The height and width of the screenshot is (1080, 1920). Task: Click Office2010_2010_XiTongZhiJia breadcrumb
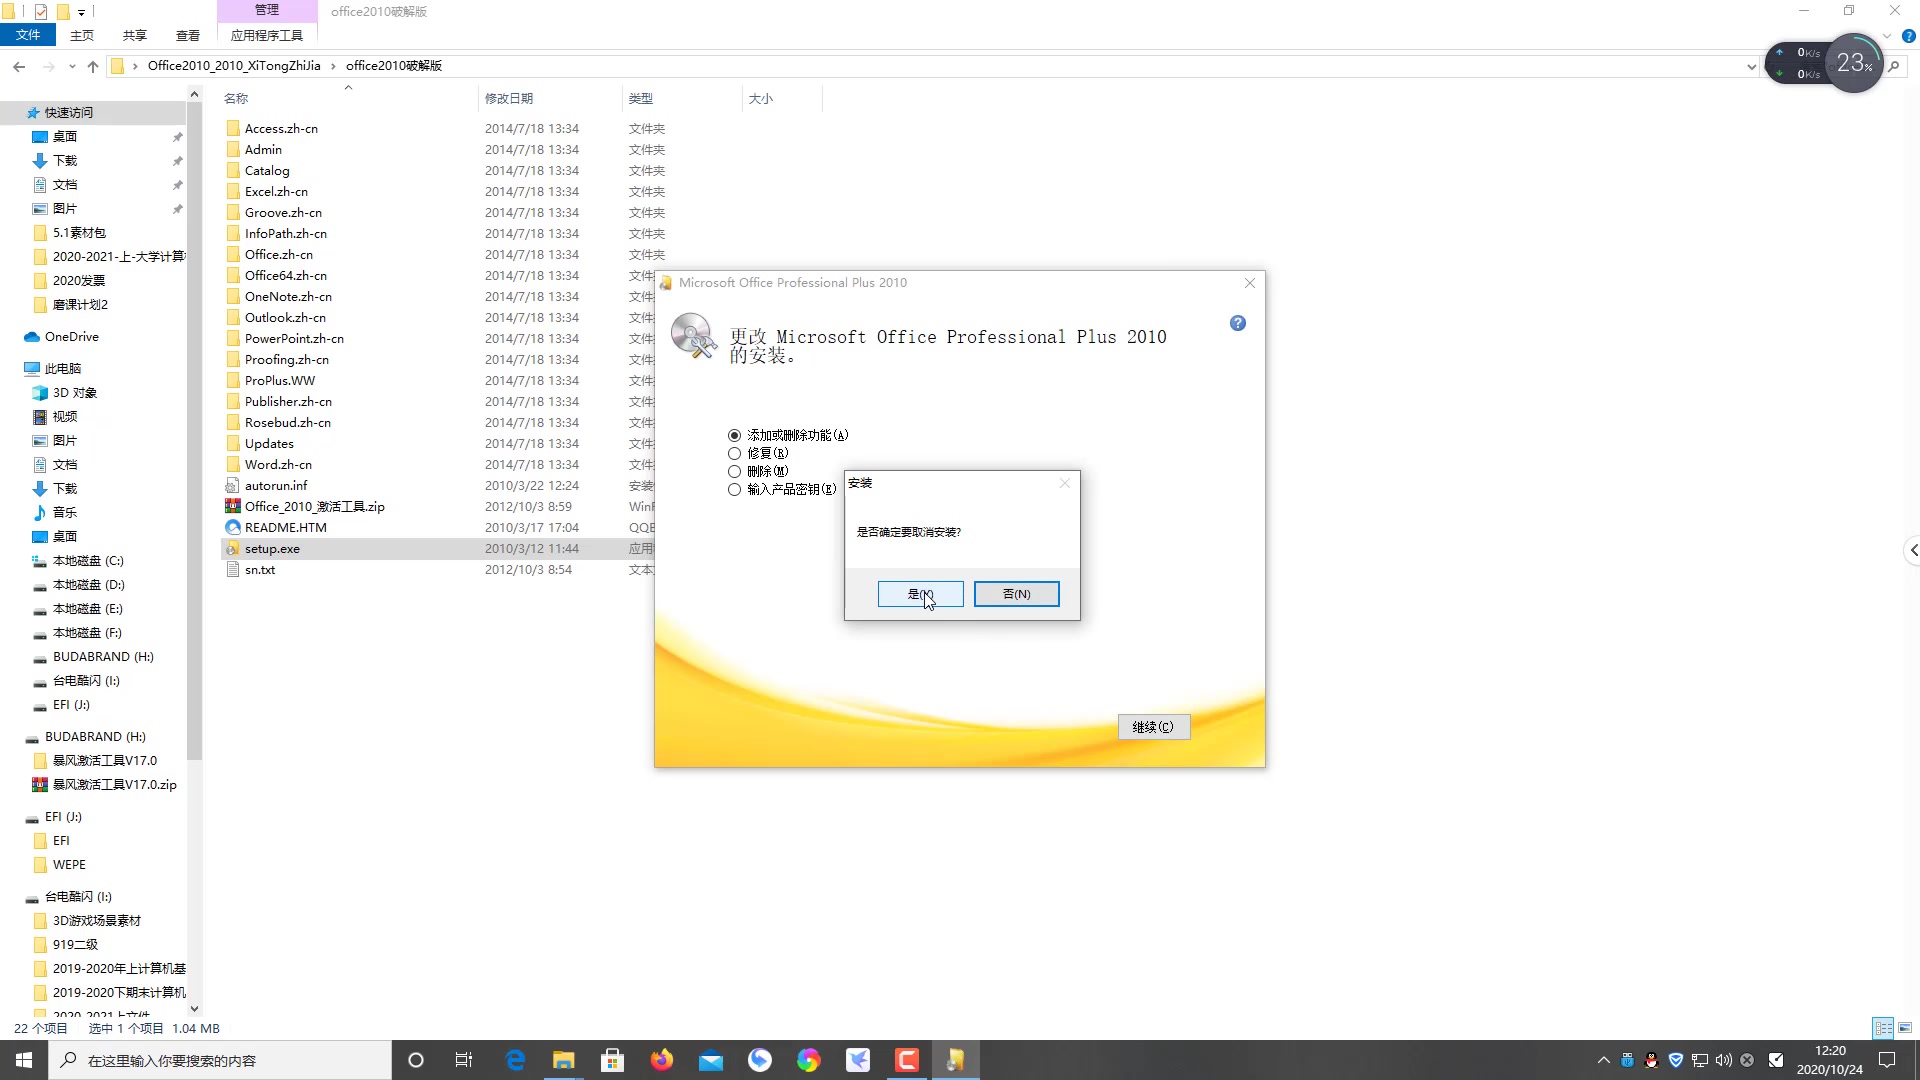pos(234,66)
